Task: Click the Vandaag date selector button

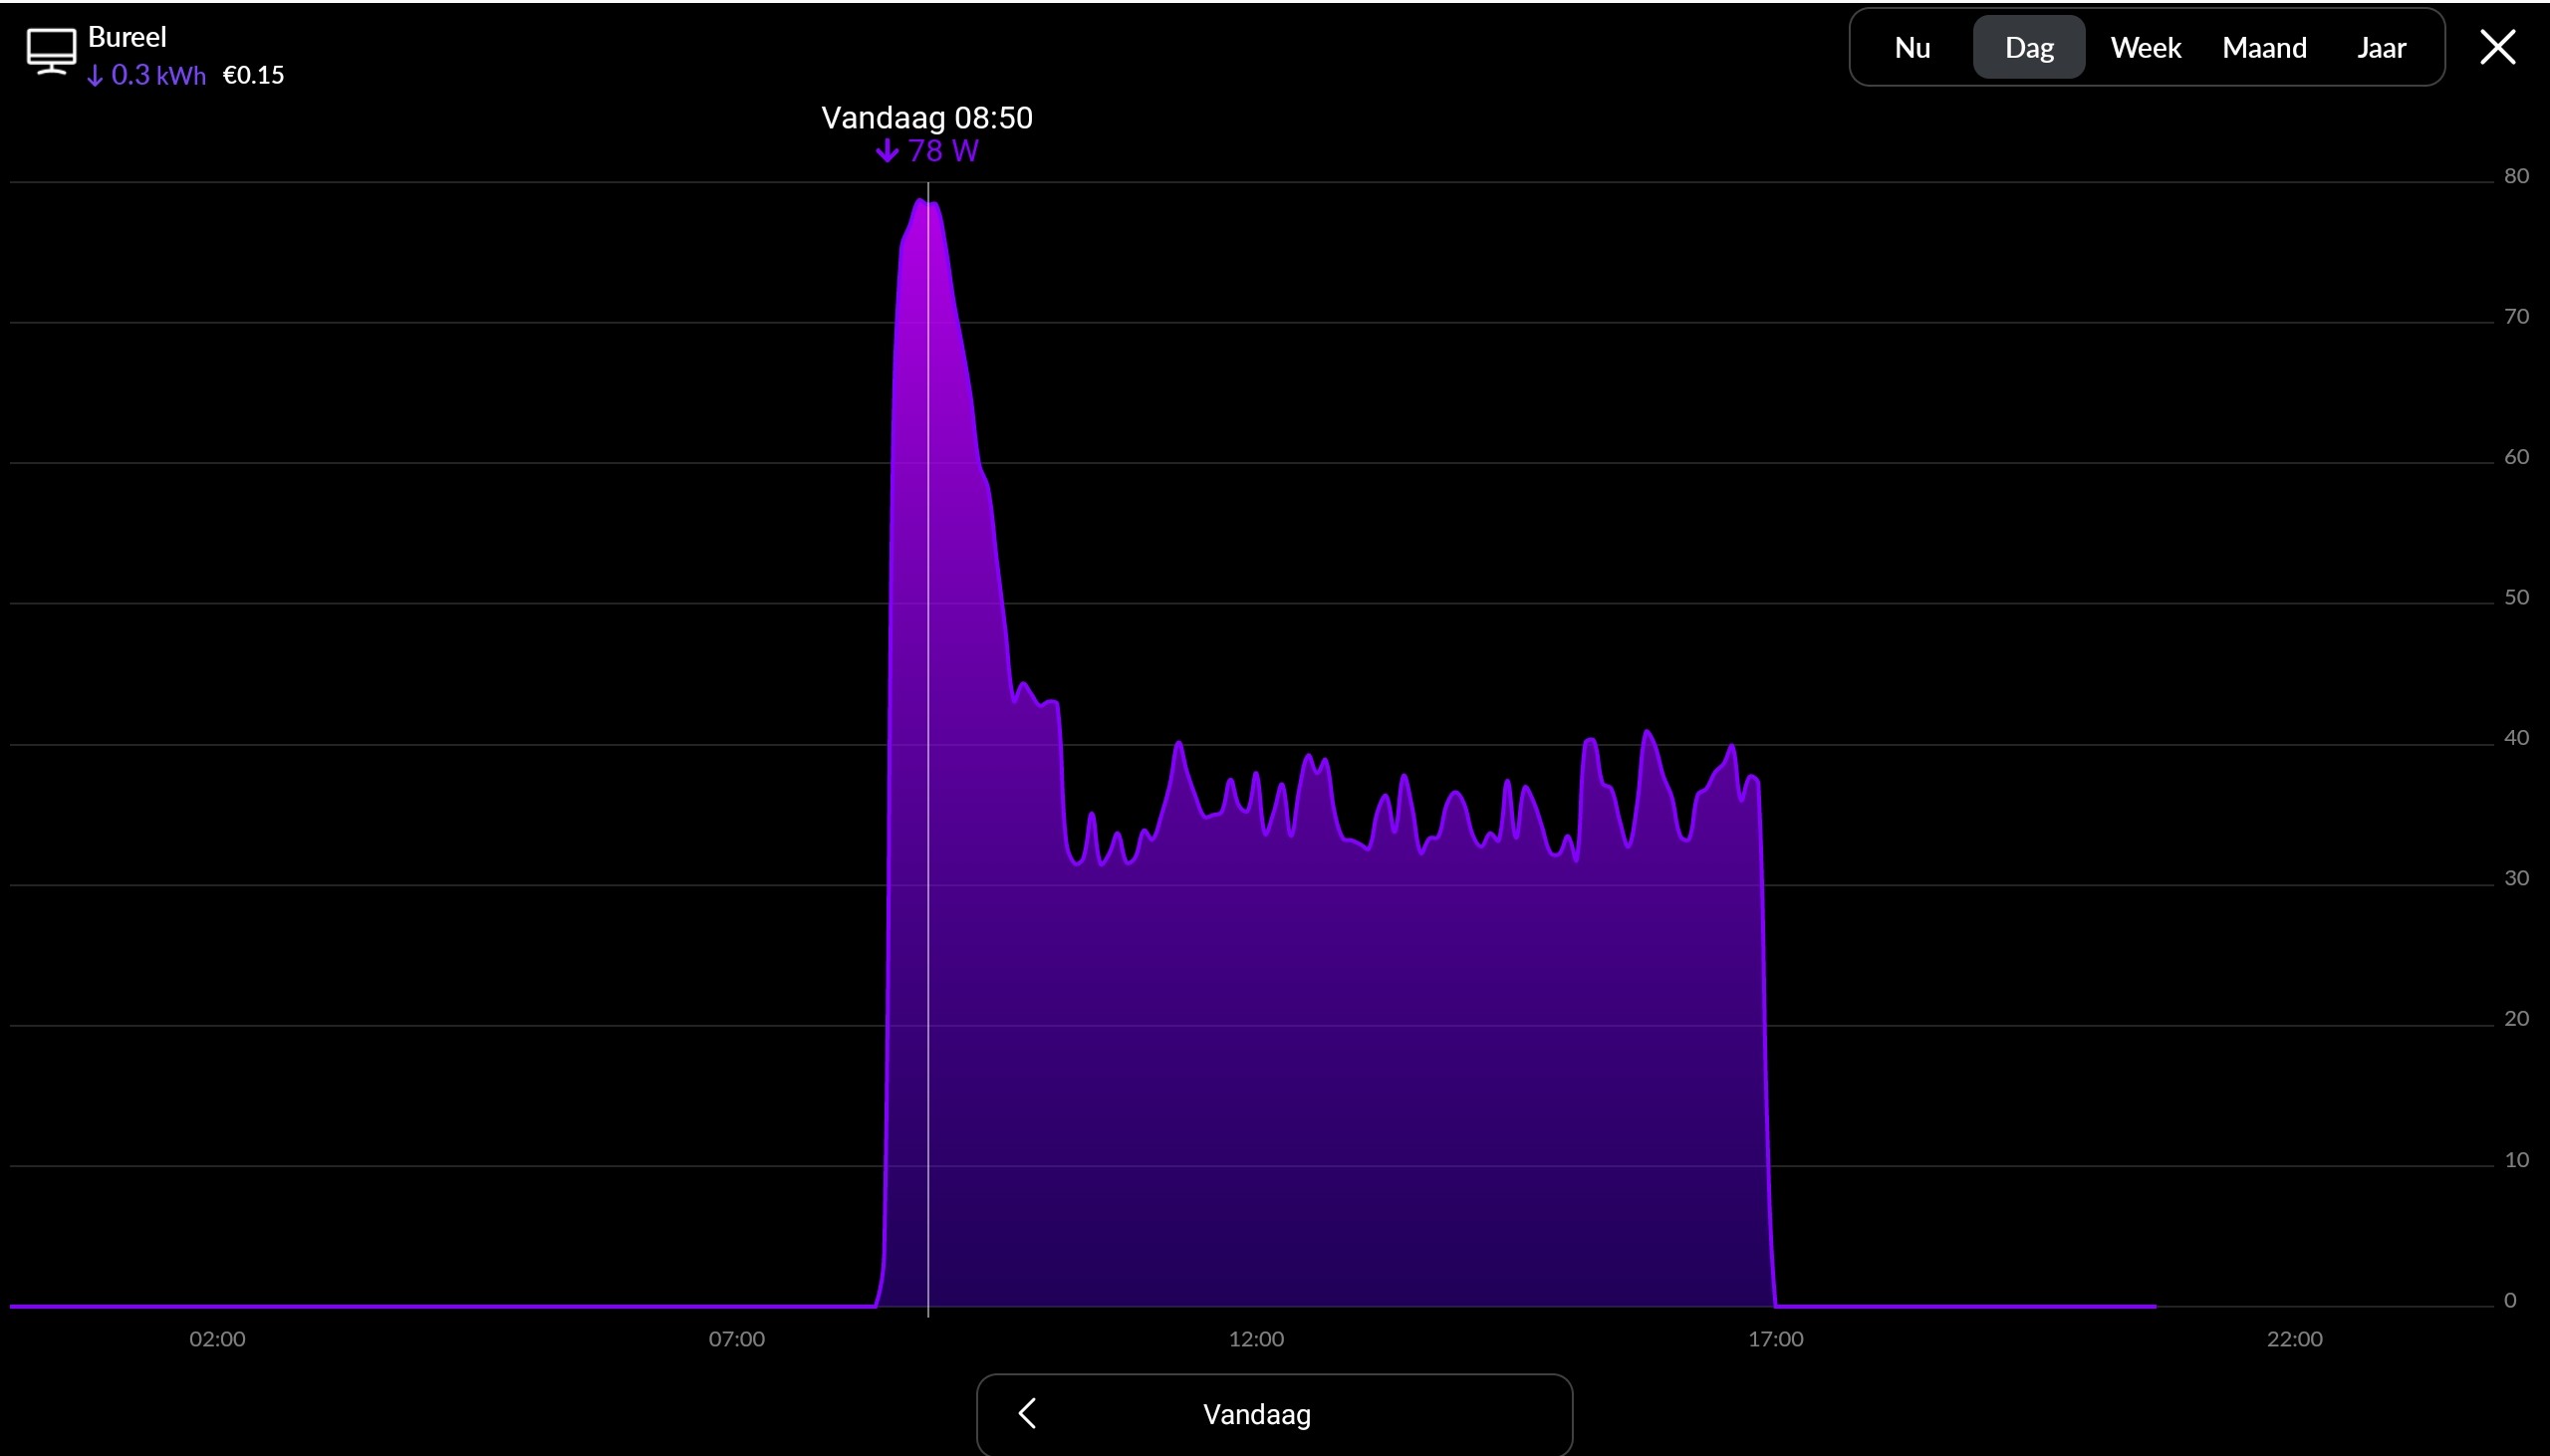Action: pos(1256,1414)
